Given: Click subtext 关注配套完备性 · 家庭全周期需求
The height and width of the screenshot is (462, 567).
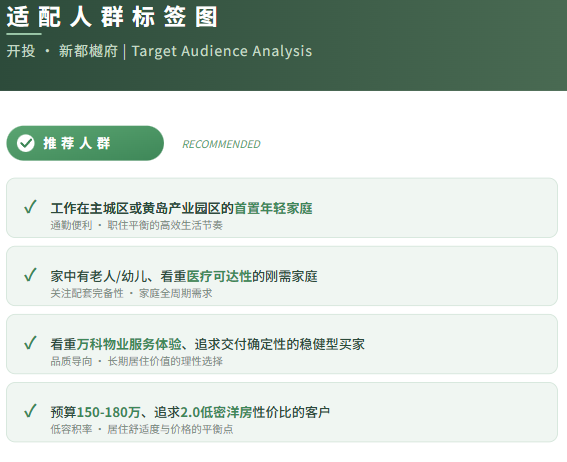Looking at the screenshot, I should pos(131,293).
